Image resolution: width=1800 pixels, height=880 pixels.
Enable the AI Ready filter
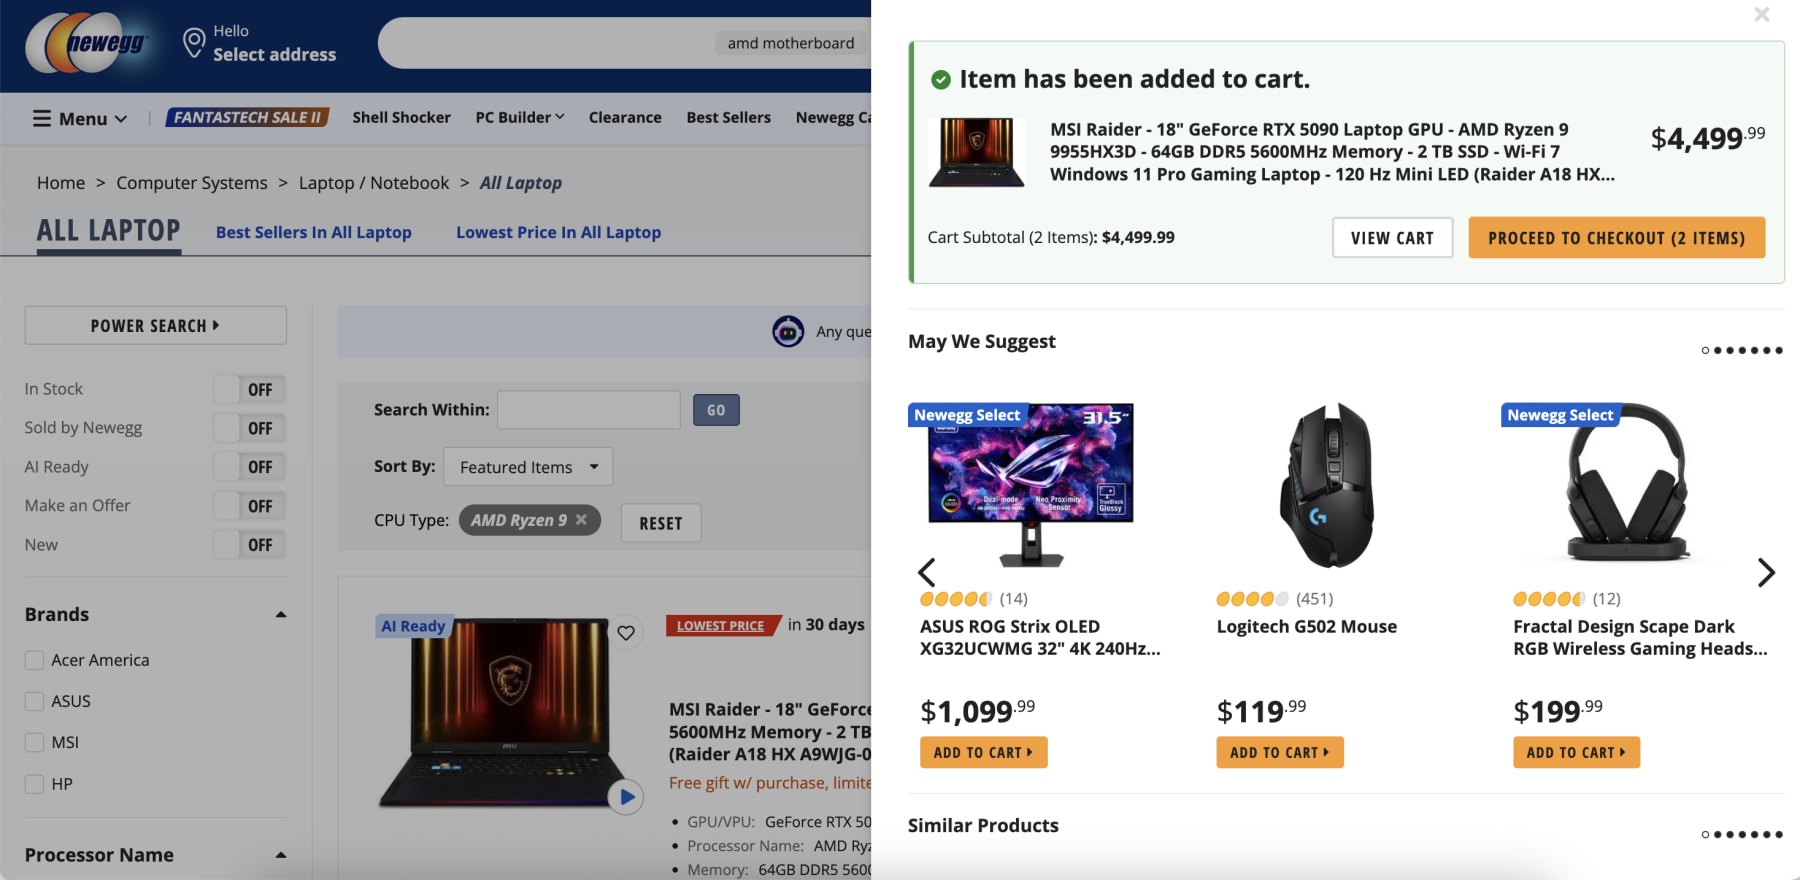pos(249,466)
